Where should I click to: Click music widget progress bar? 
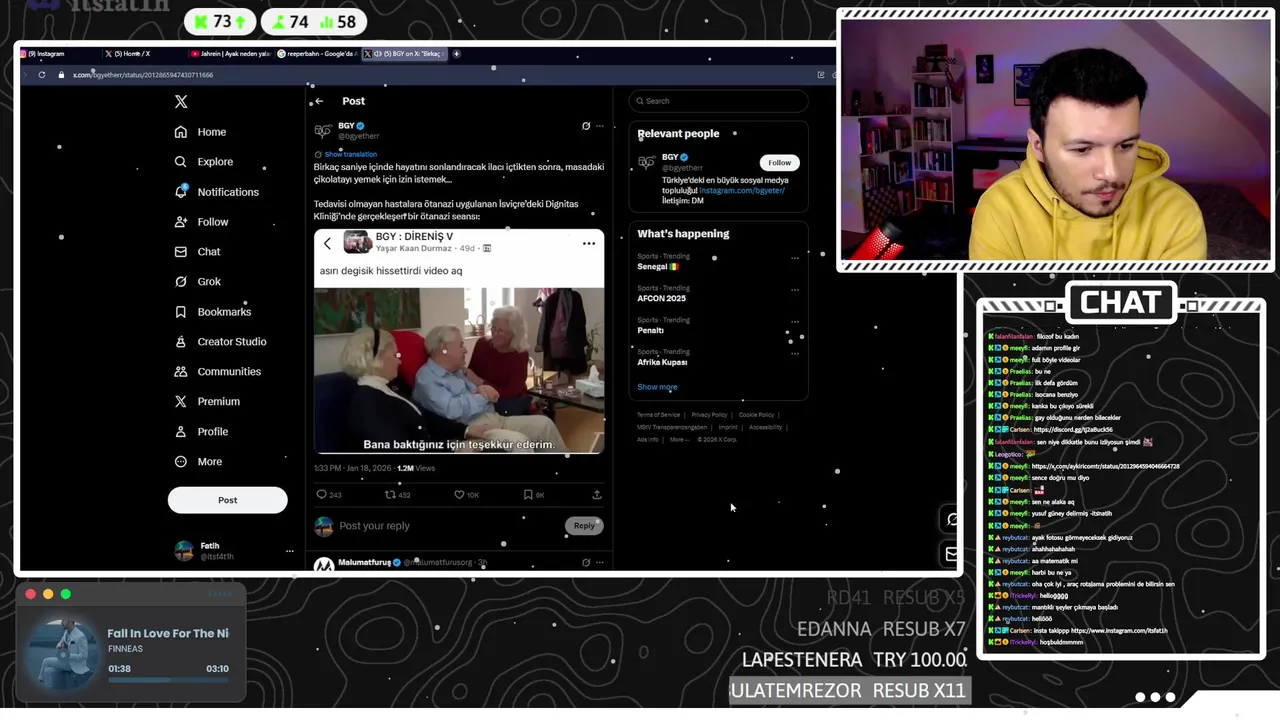tap(168, 680)
